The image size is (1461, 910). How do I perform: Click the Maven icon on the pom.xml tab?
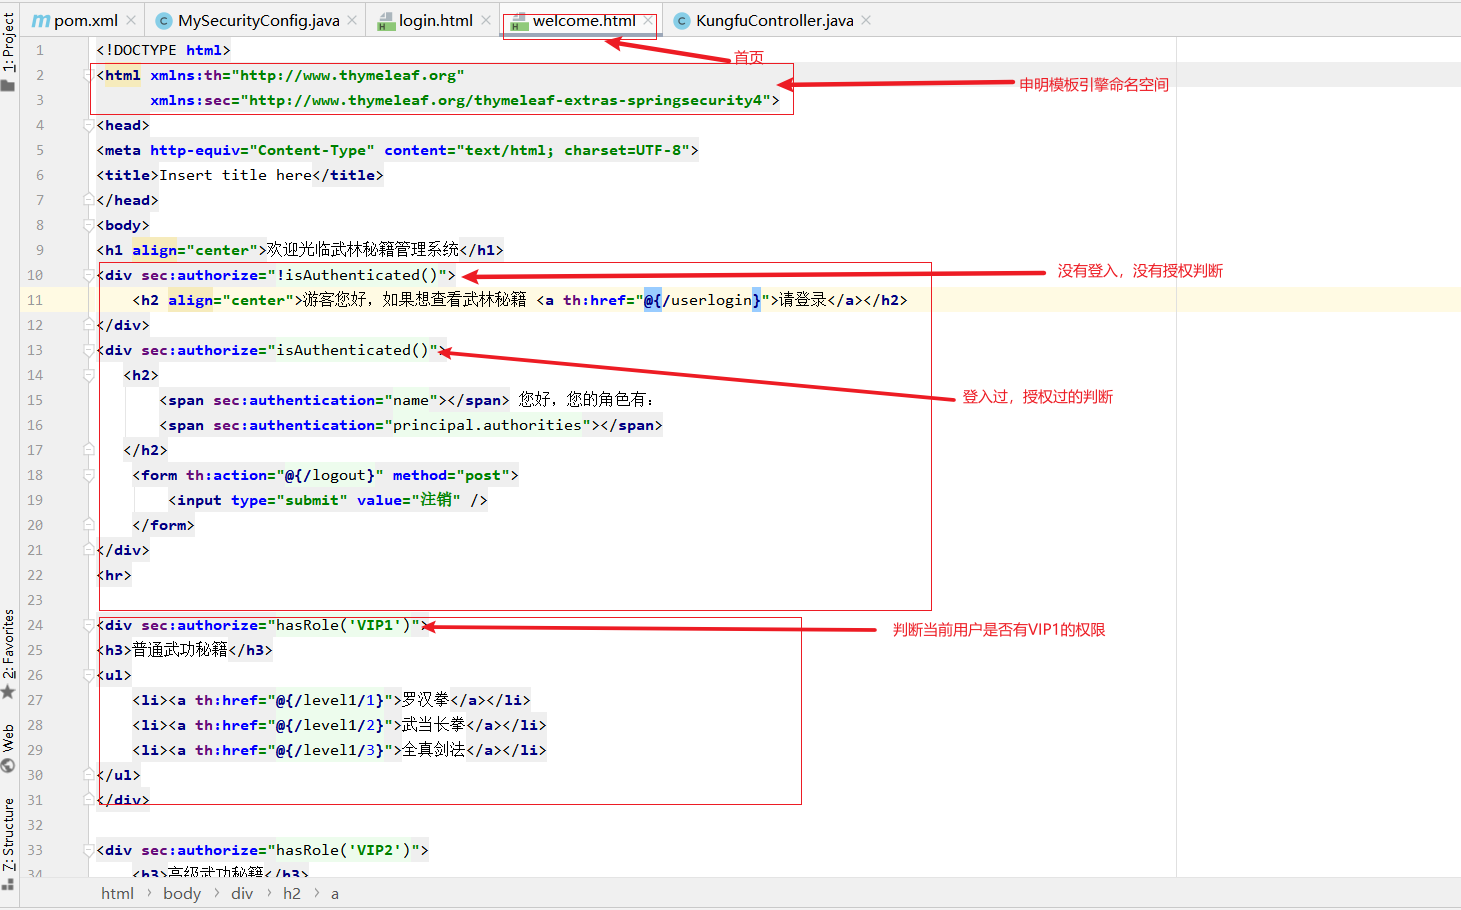coord(41,20)
